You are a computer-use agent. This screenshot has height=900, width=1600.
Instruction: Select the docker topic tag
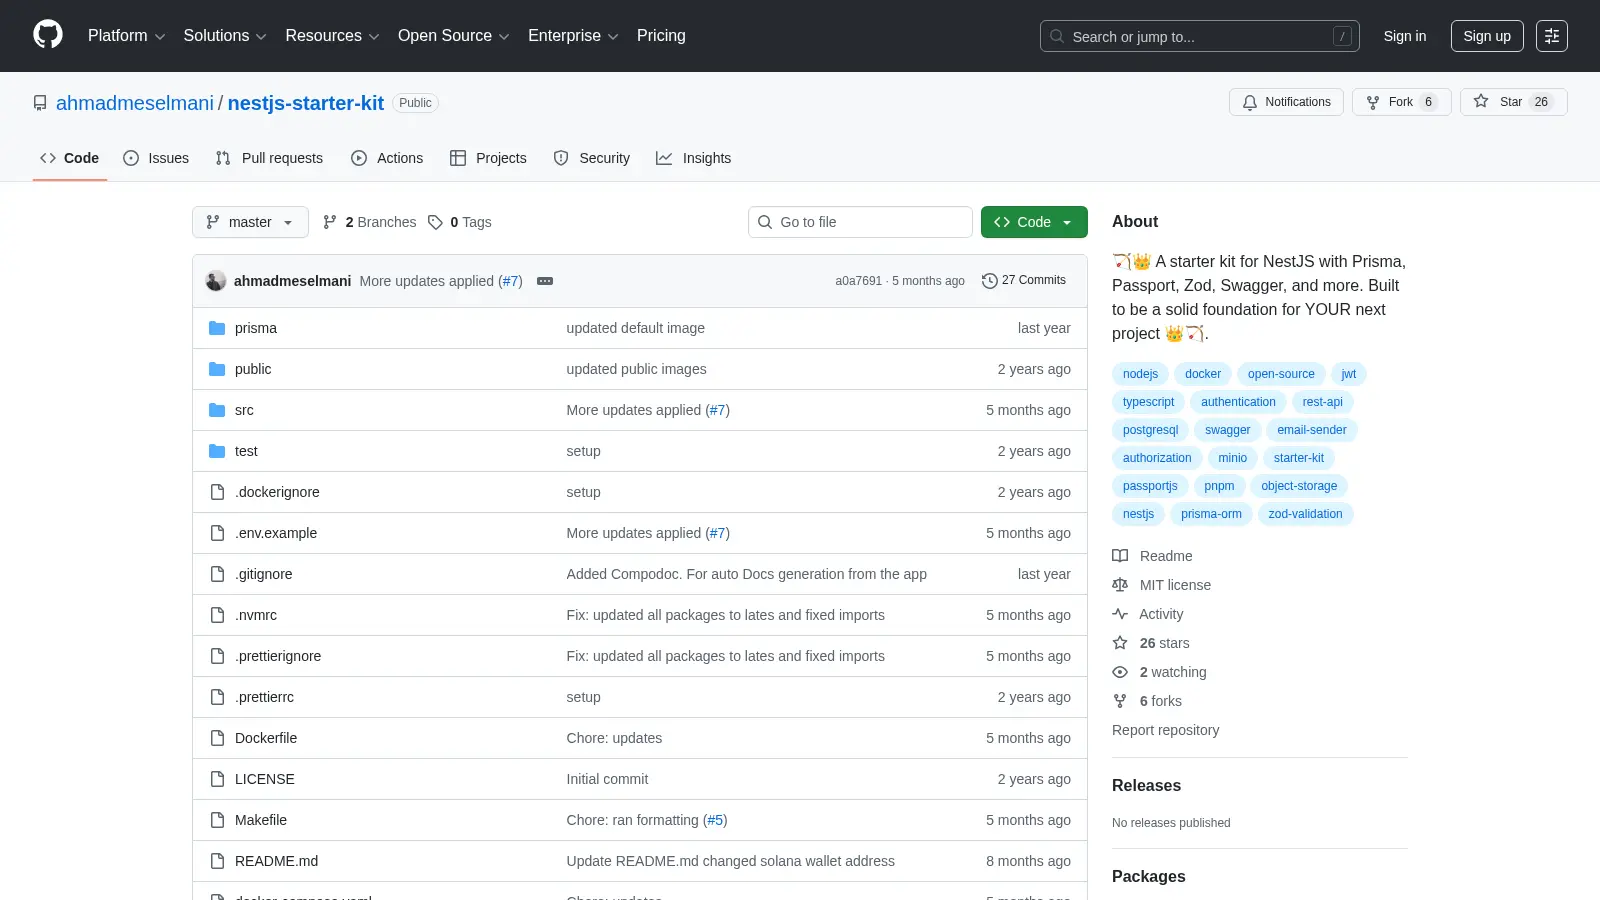tap(1203, 374)
